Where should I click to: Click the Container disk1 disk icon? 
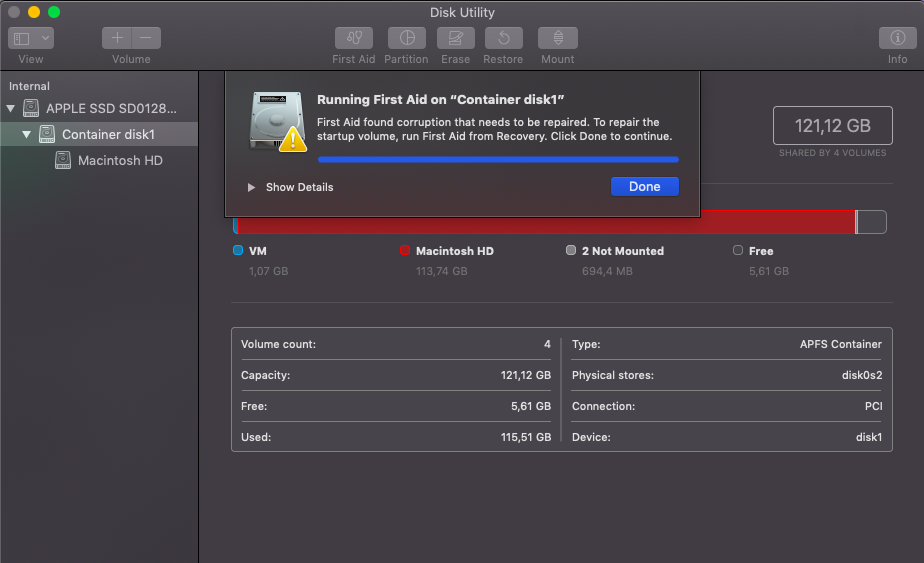tap(47, 134)
